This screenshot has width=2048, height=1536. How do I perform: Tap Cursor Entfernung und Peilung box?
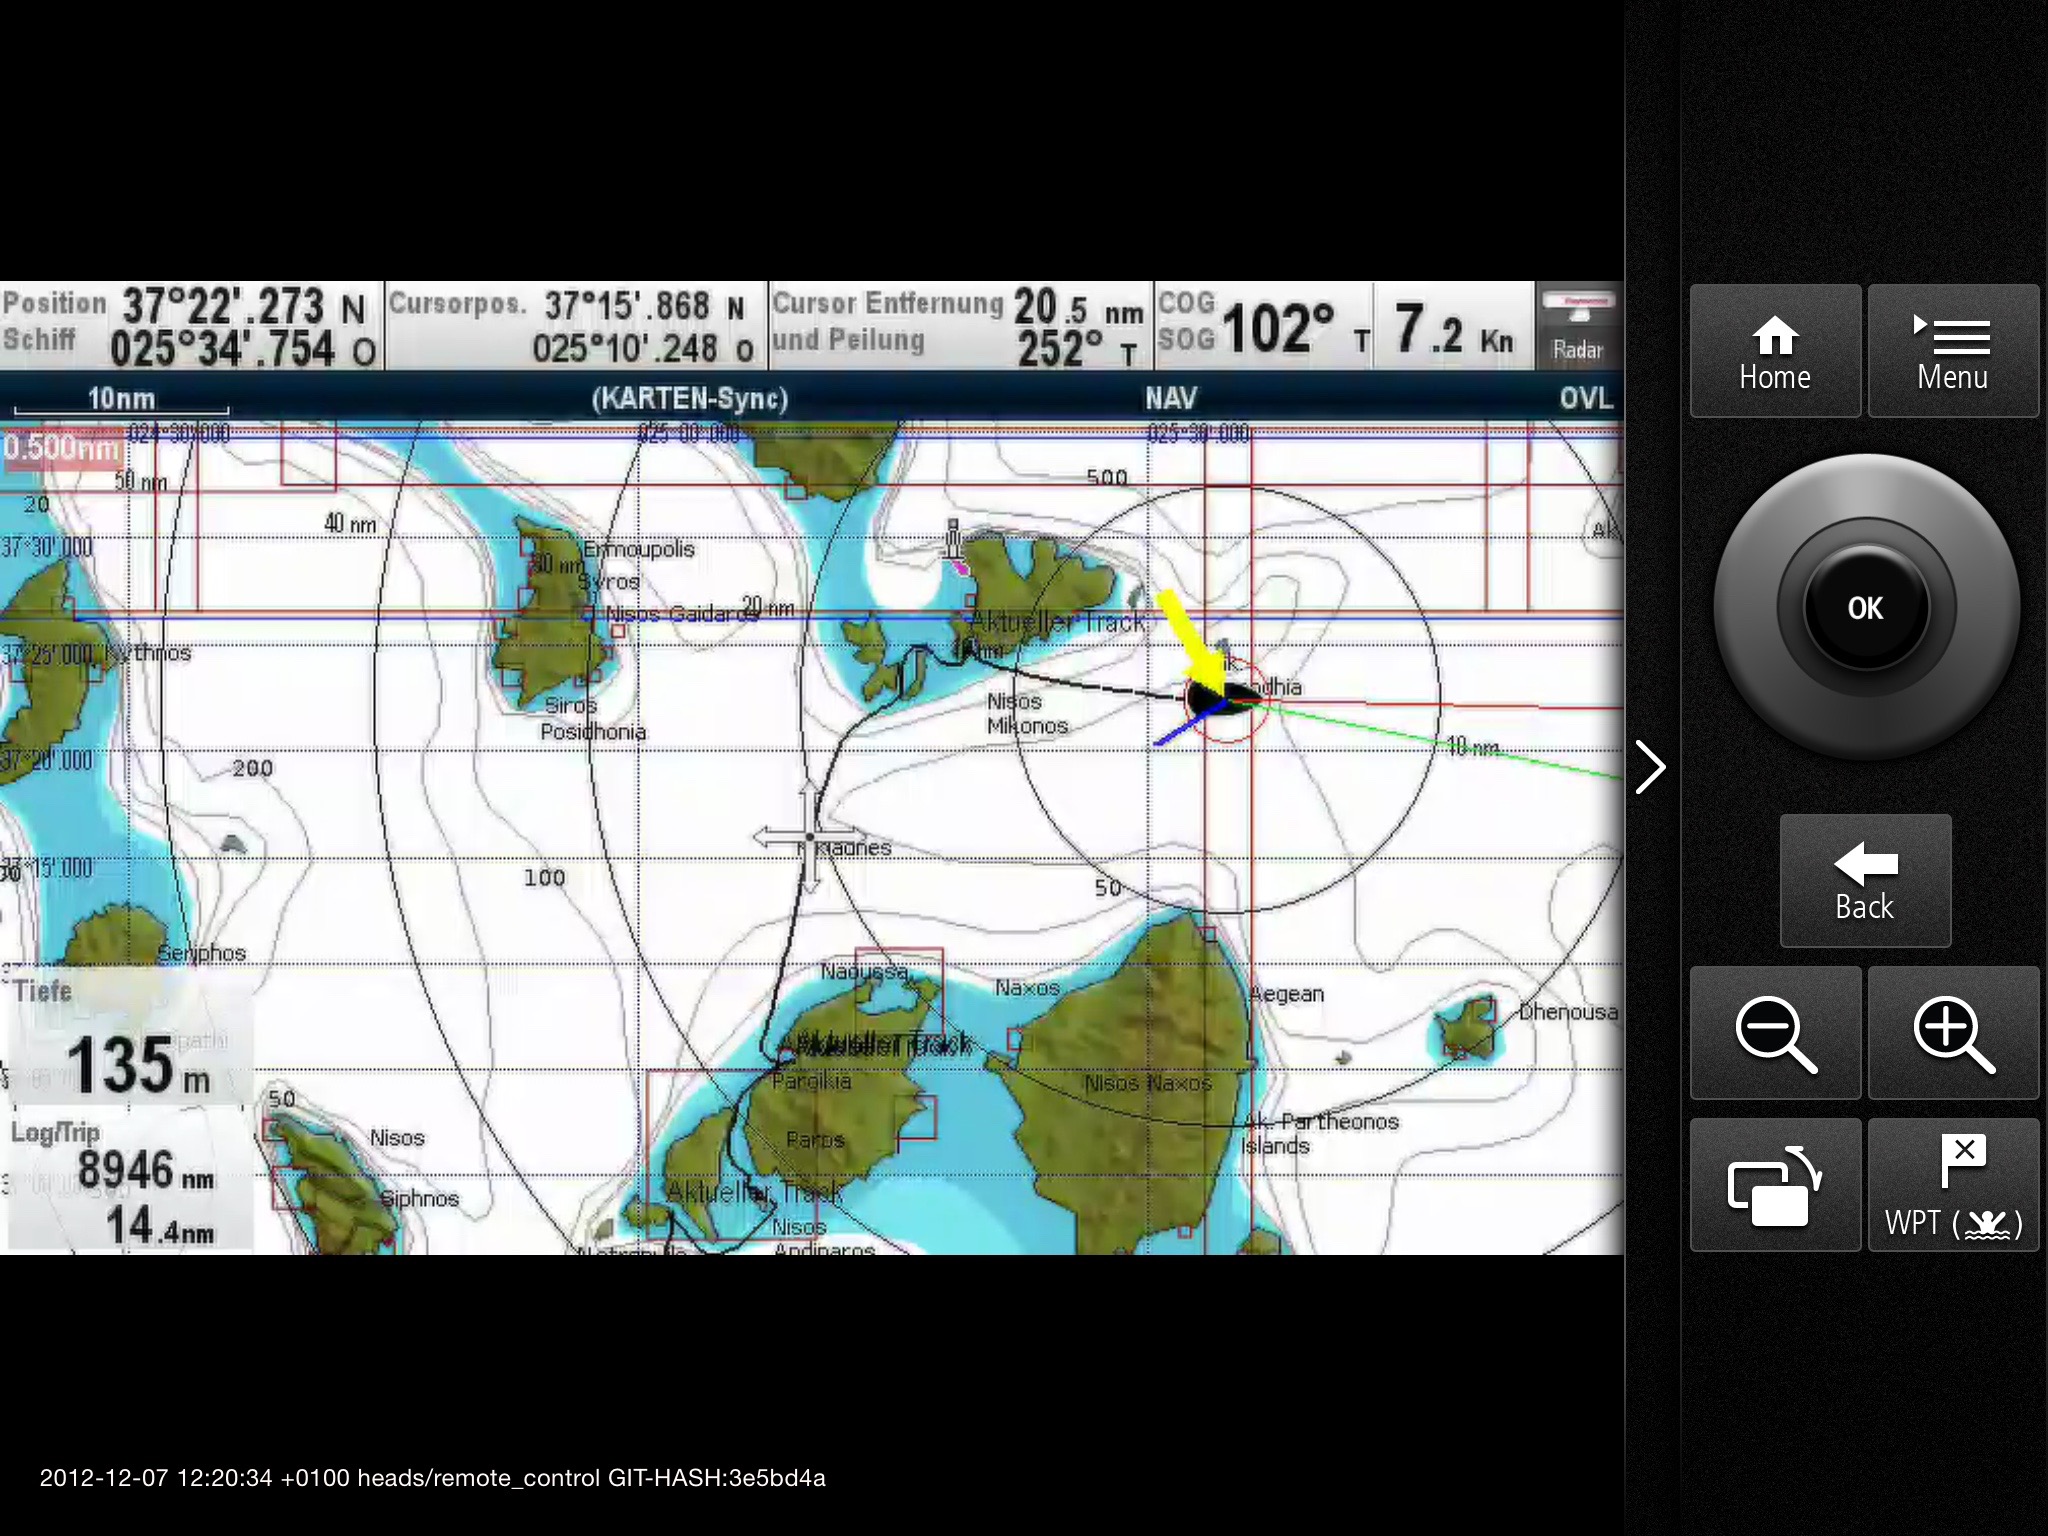coord(960,326)
